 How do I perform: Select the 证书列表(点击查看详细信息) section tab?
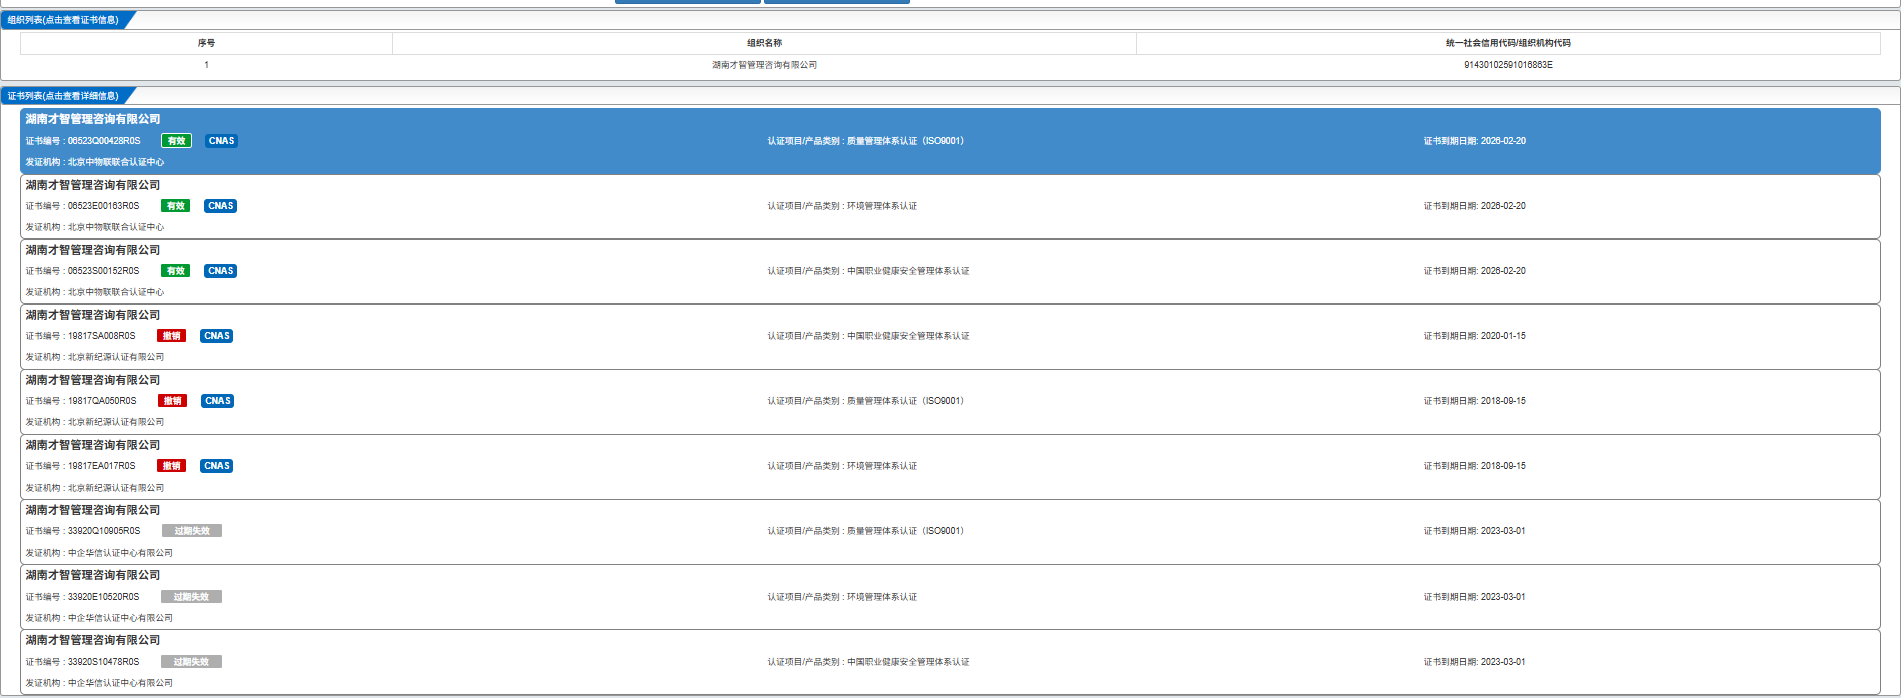pyautogui.click(x=64, y=96)
